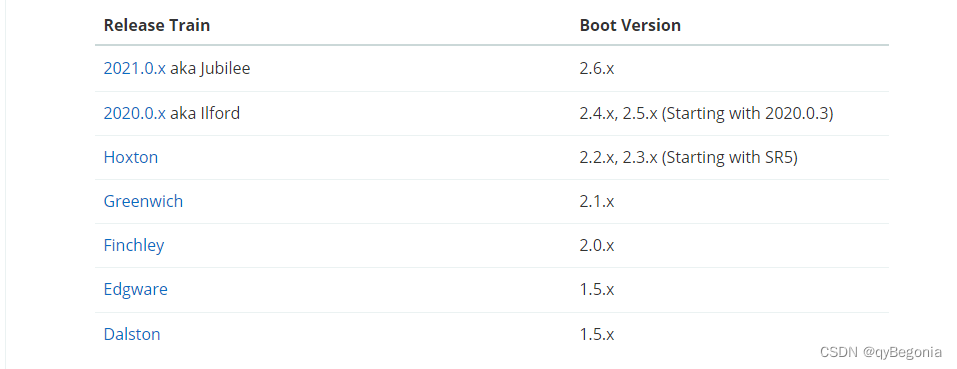Click the 2.4.x, 2.5.x boot version text
957x369 pixels.
pos(619,113)
